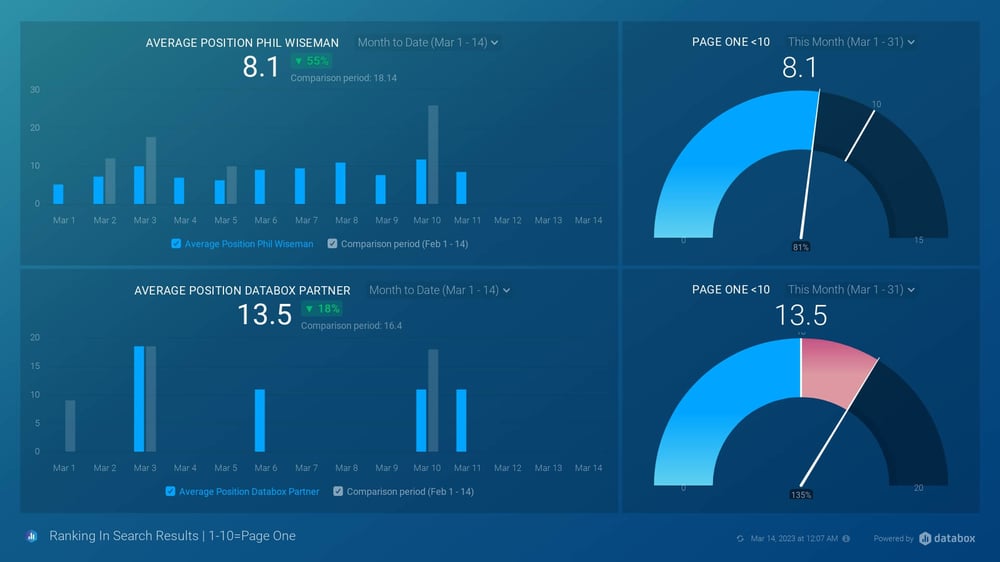Screen dimensions: 1000x562
Task: Click the 135% gauge needle label
Action: click(x=800, y=494)
